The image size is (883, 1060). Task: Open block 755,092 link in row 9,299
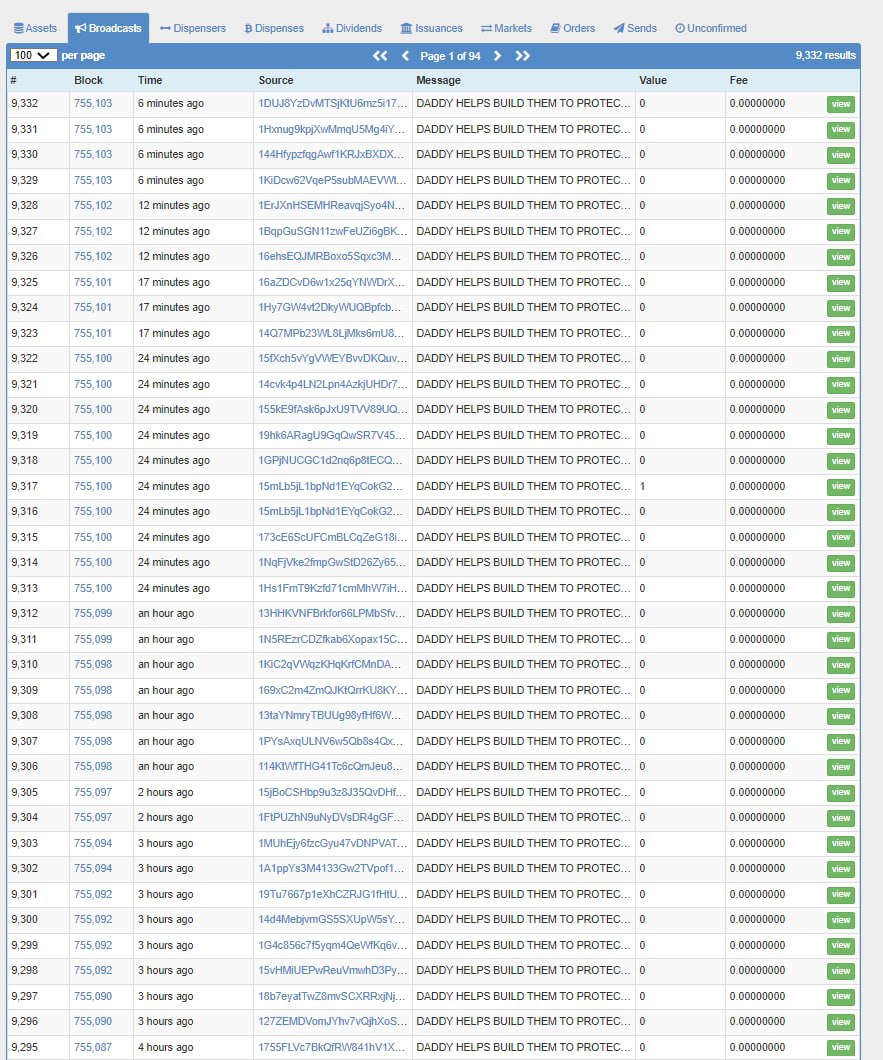point(93,946)
